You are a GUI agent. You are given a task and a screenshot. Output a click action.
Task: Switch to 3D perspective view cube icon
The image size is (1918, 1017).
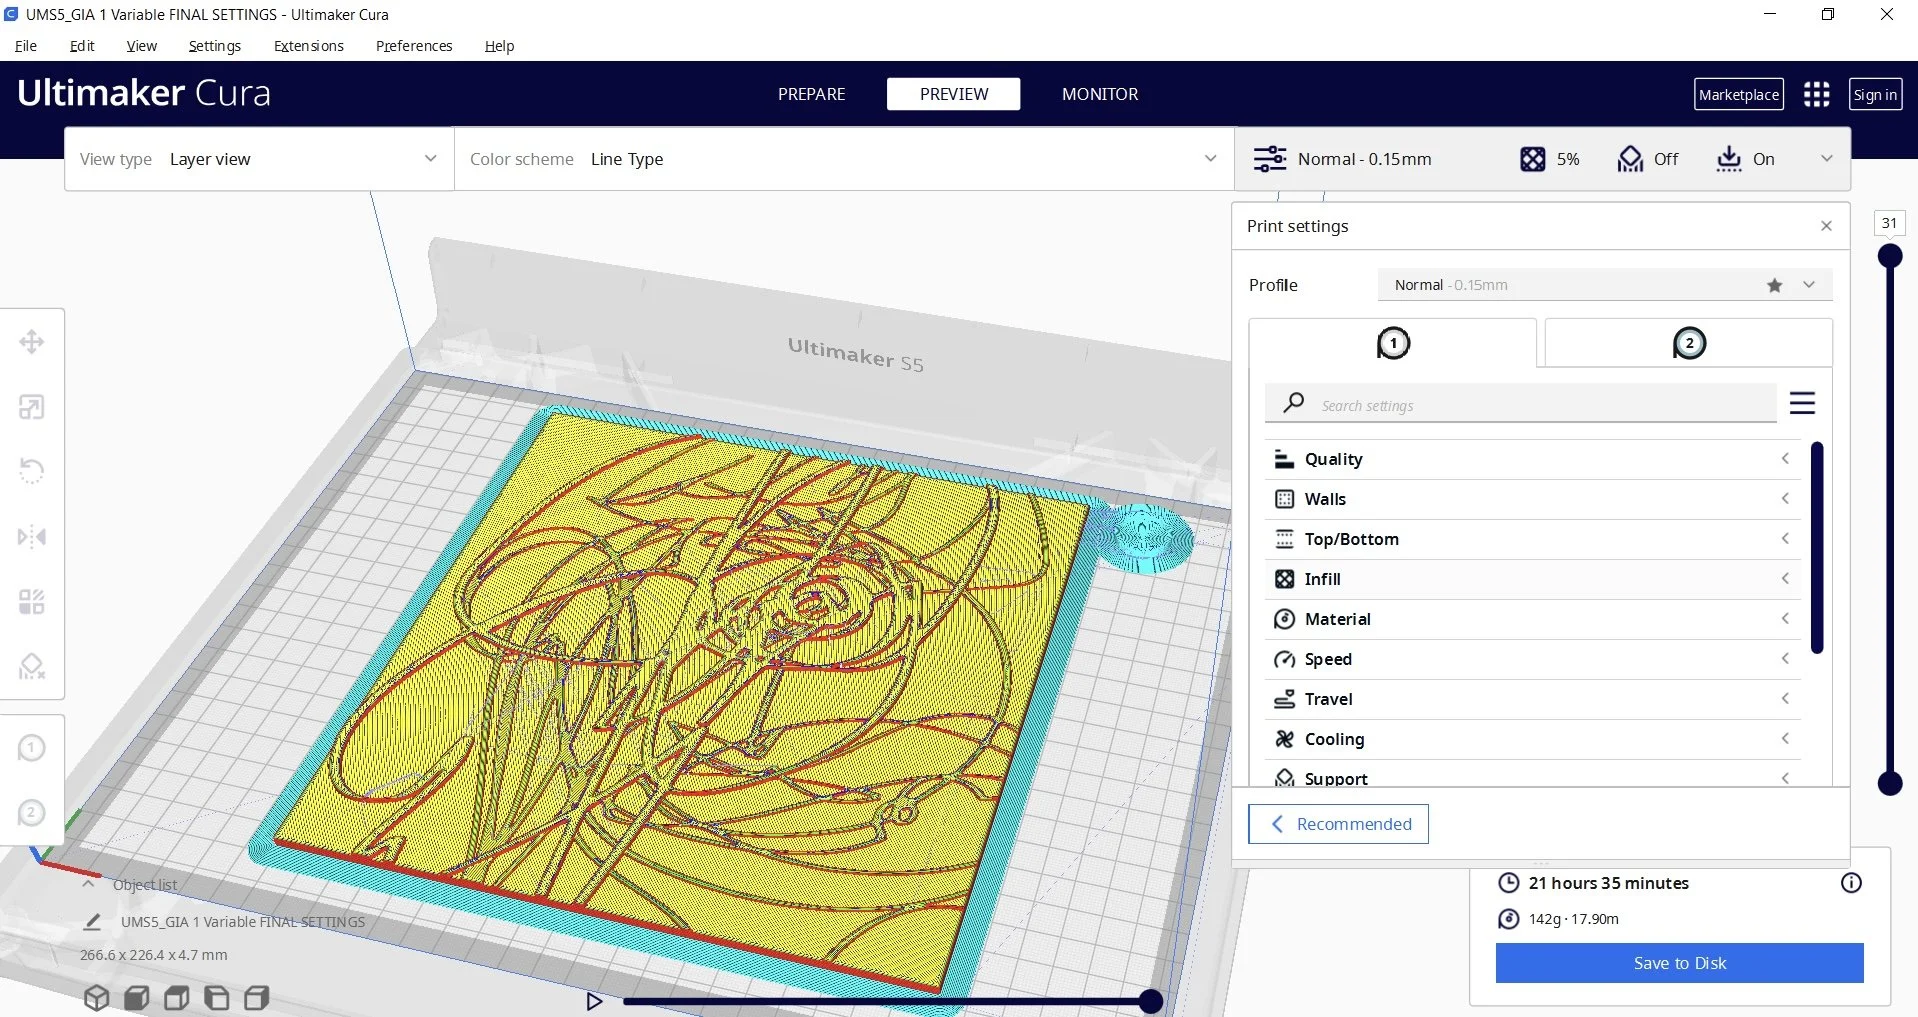(96, 997)
